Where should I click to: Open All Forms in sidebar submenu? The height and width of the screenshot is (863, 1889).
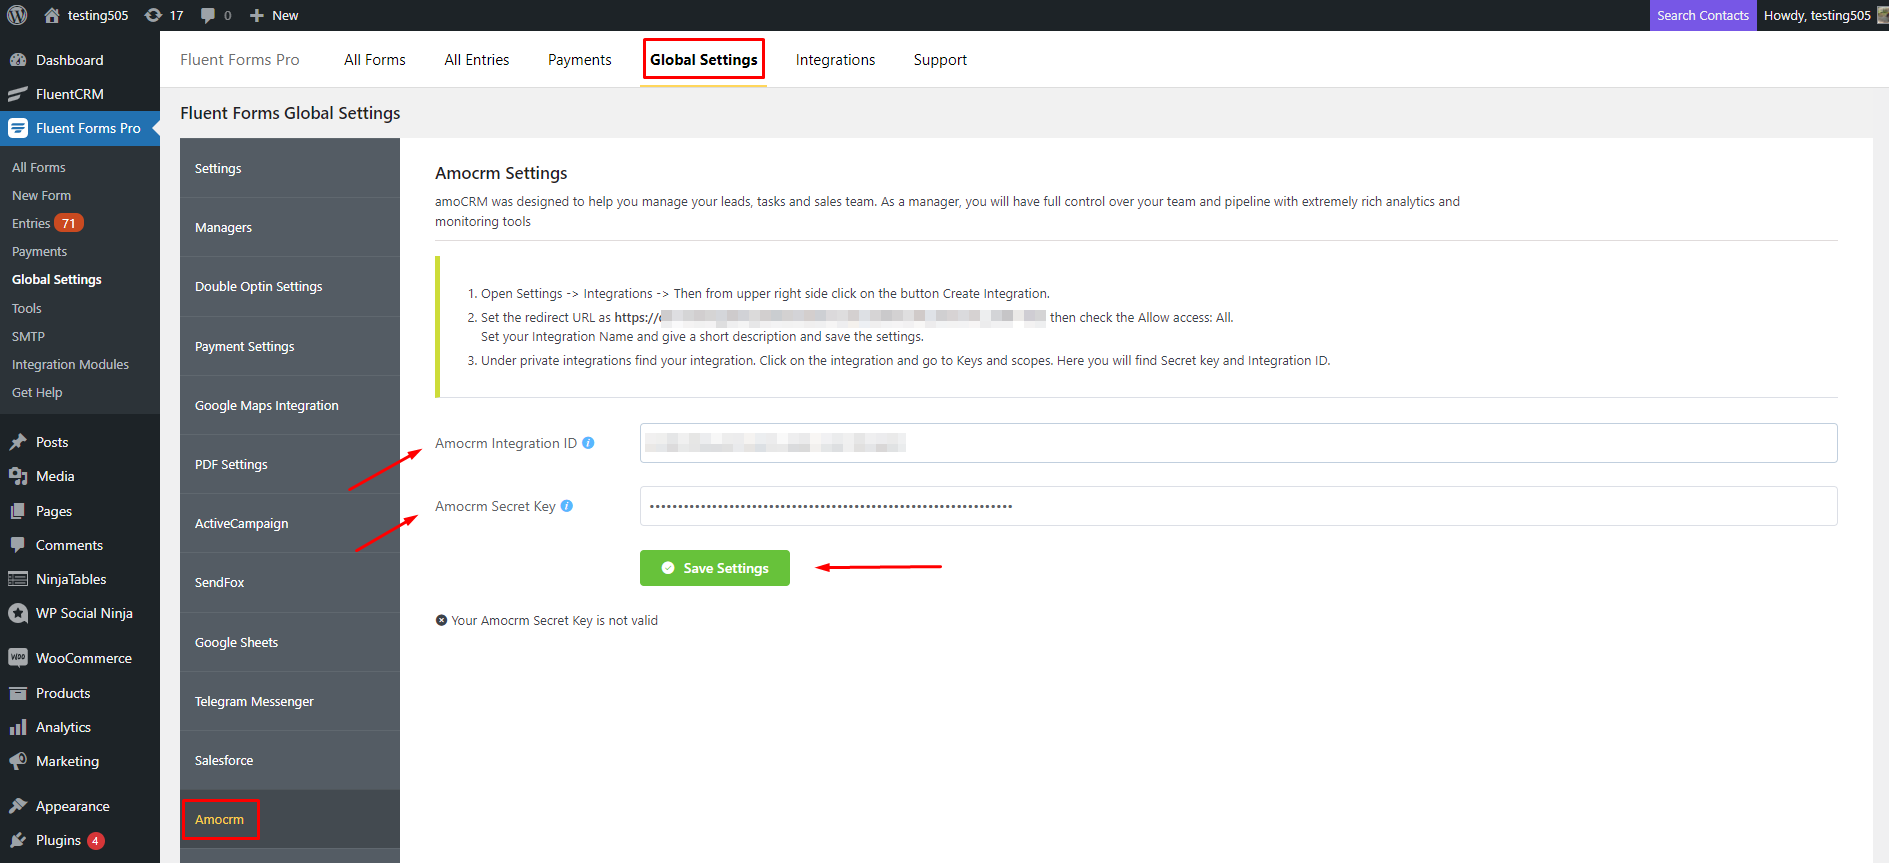[39, 167]
